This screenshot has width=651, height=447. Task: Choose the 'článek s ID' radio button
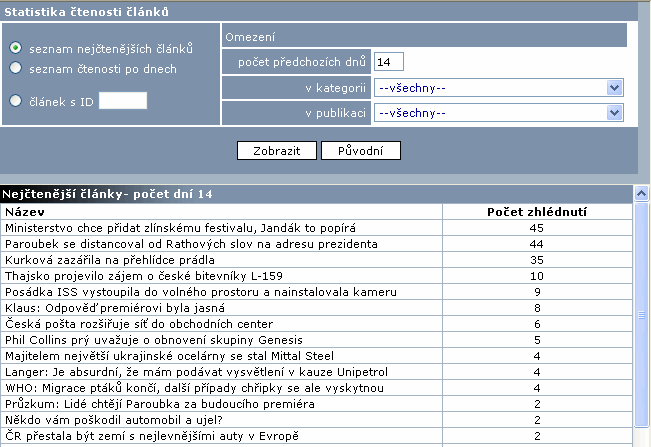click(16, 100)
